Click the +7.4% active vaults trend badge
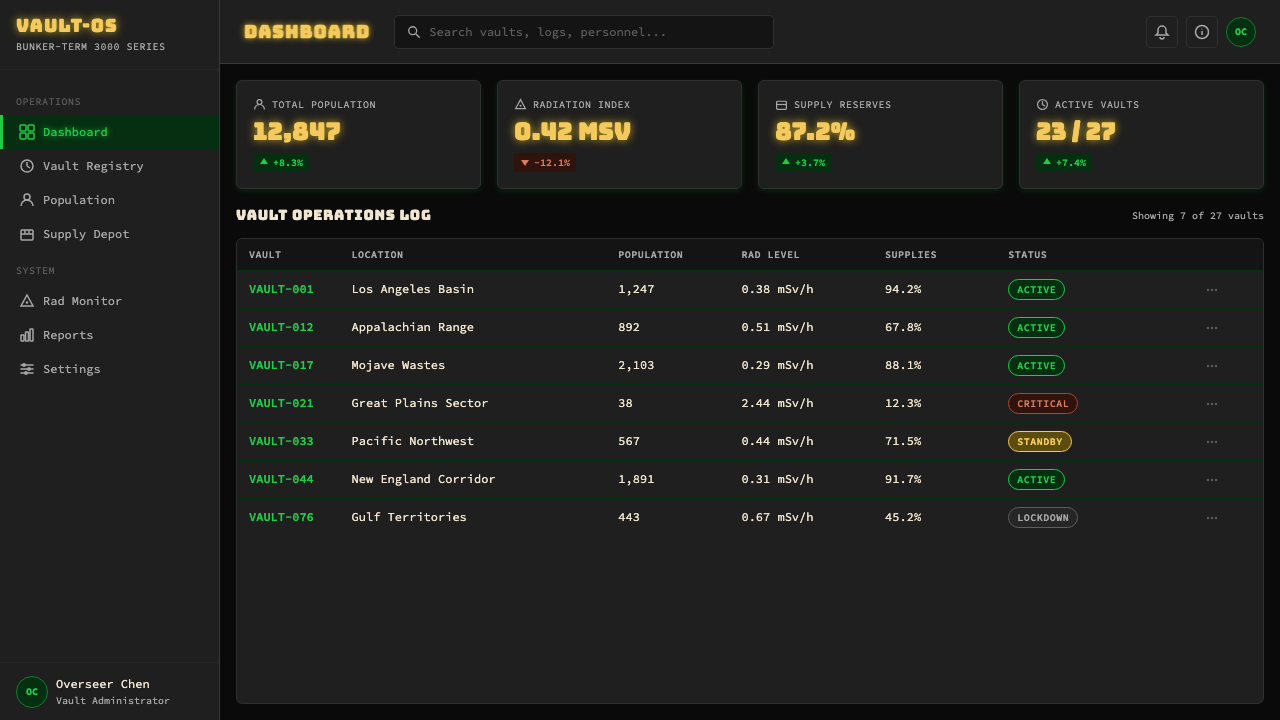This screenshot has width=1280, height=720. [1064, 162]
